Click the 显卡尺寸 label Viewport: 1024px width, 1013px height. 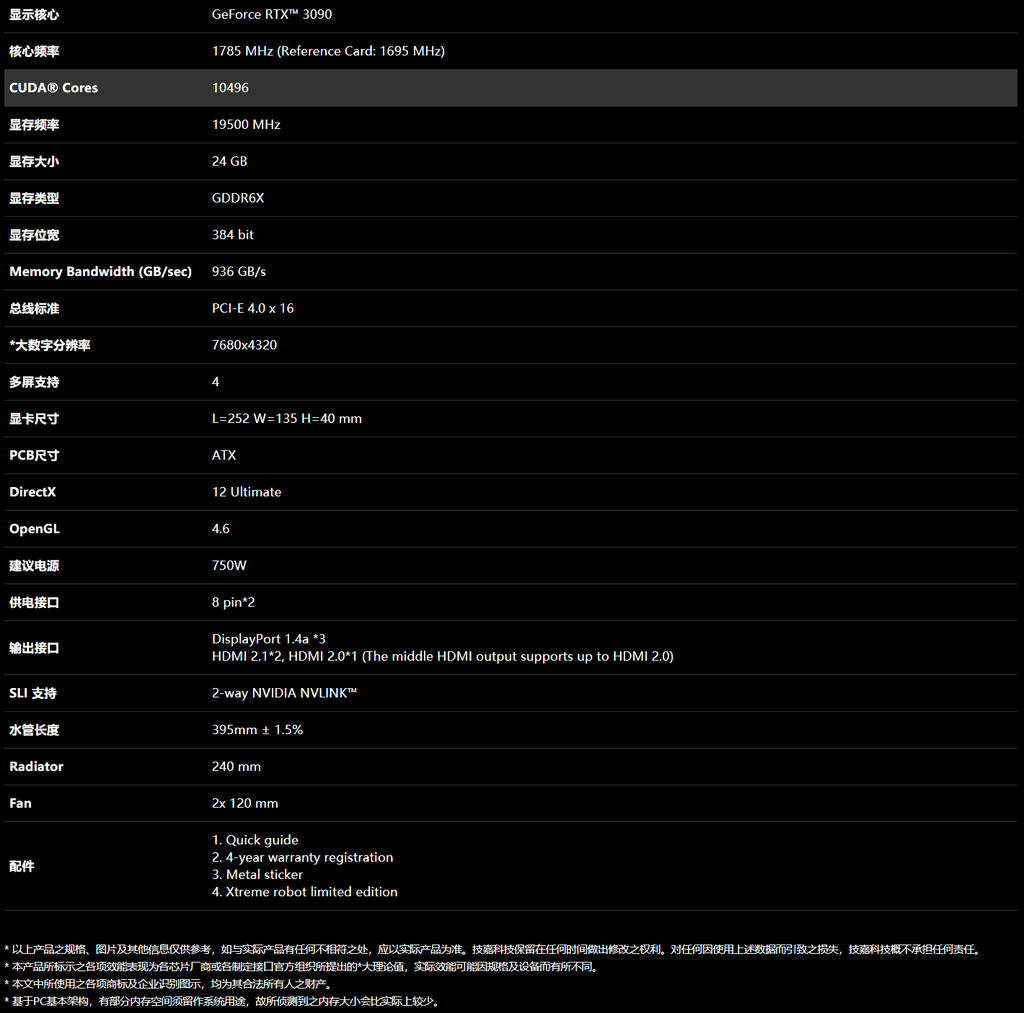pyautogui.click(x=34, y=419)
